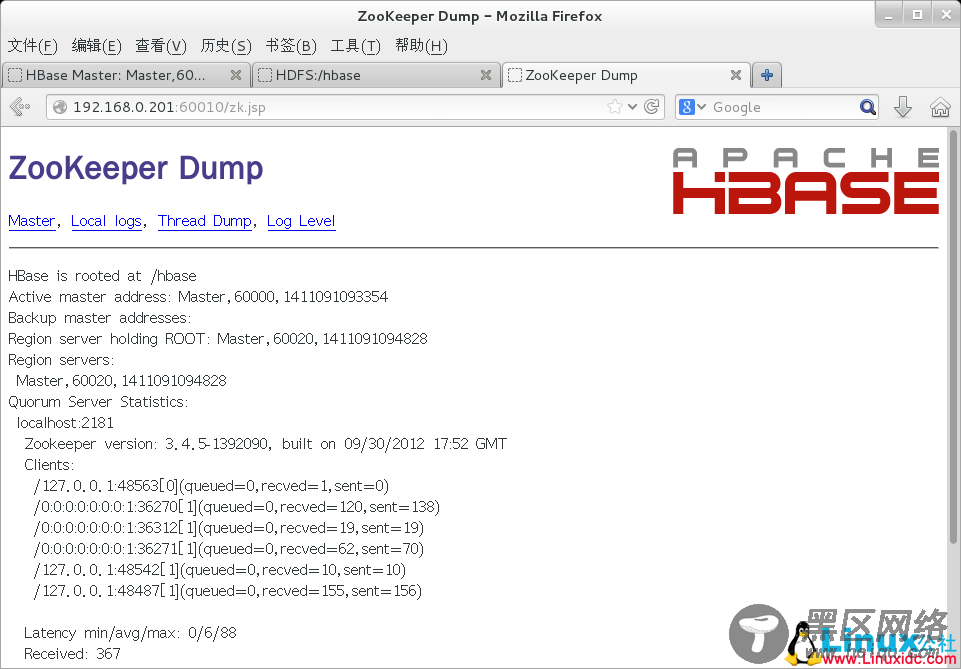
Task: Click the Quorum Server Statistics label
Action: 98,402
